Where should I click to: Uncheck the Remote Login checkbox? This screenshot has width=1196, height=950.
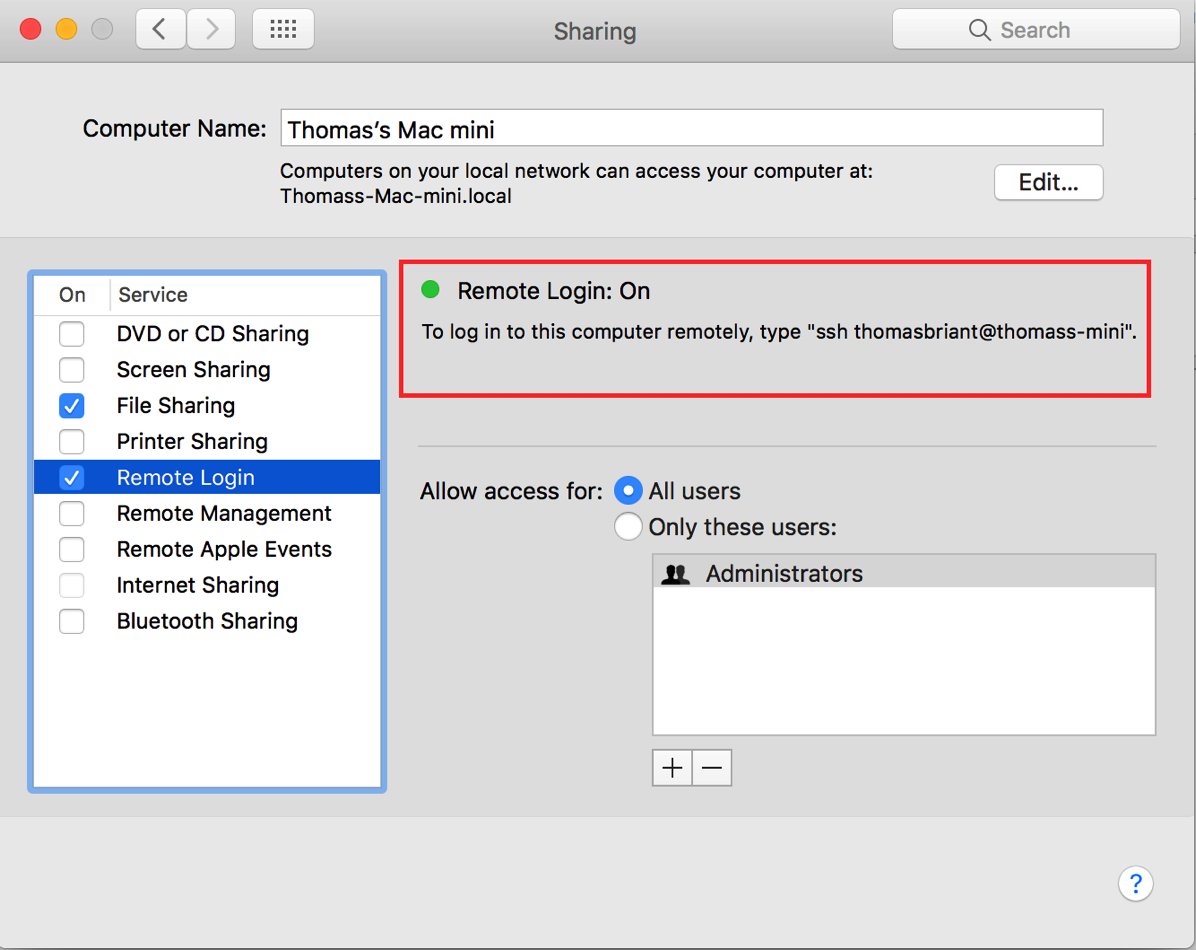[x=72, y=478]
